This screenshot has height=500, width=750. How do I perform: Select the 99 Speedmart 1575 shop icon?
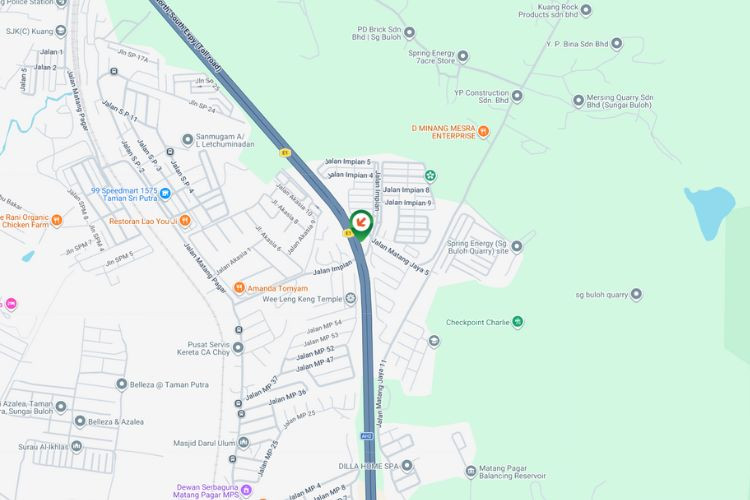coord(165,194)
